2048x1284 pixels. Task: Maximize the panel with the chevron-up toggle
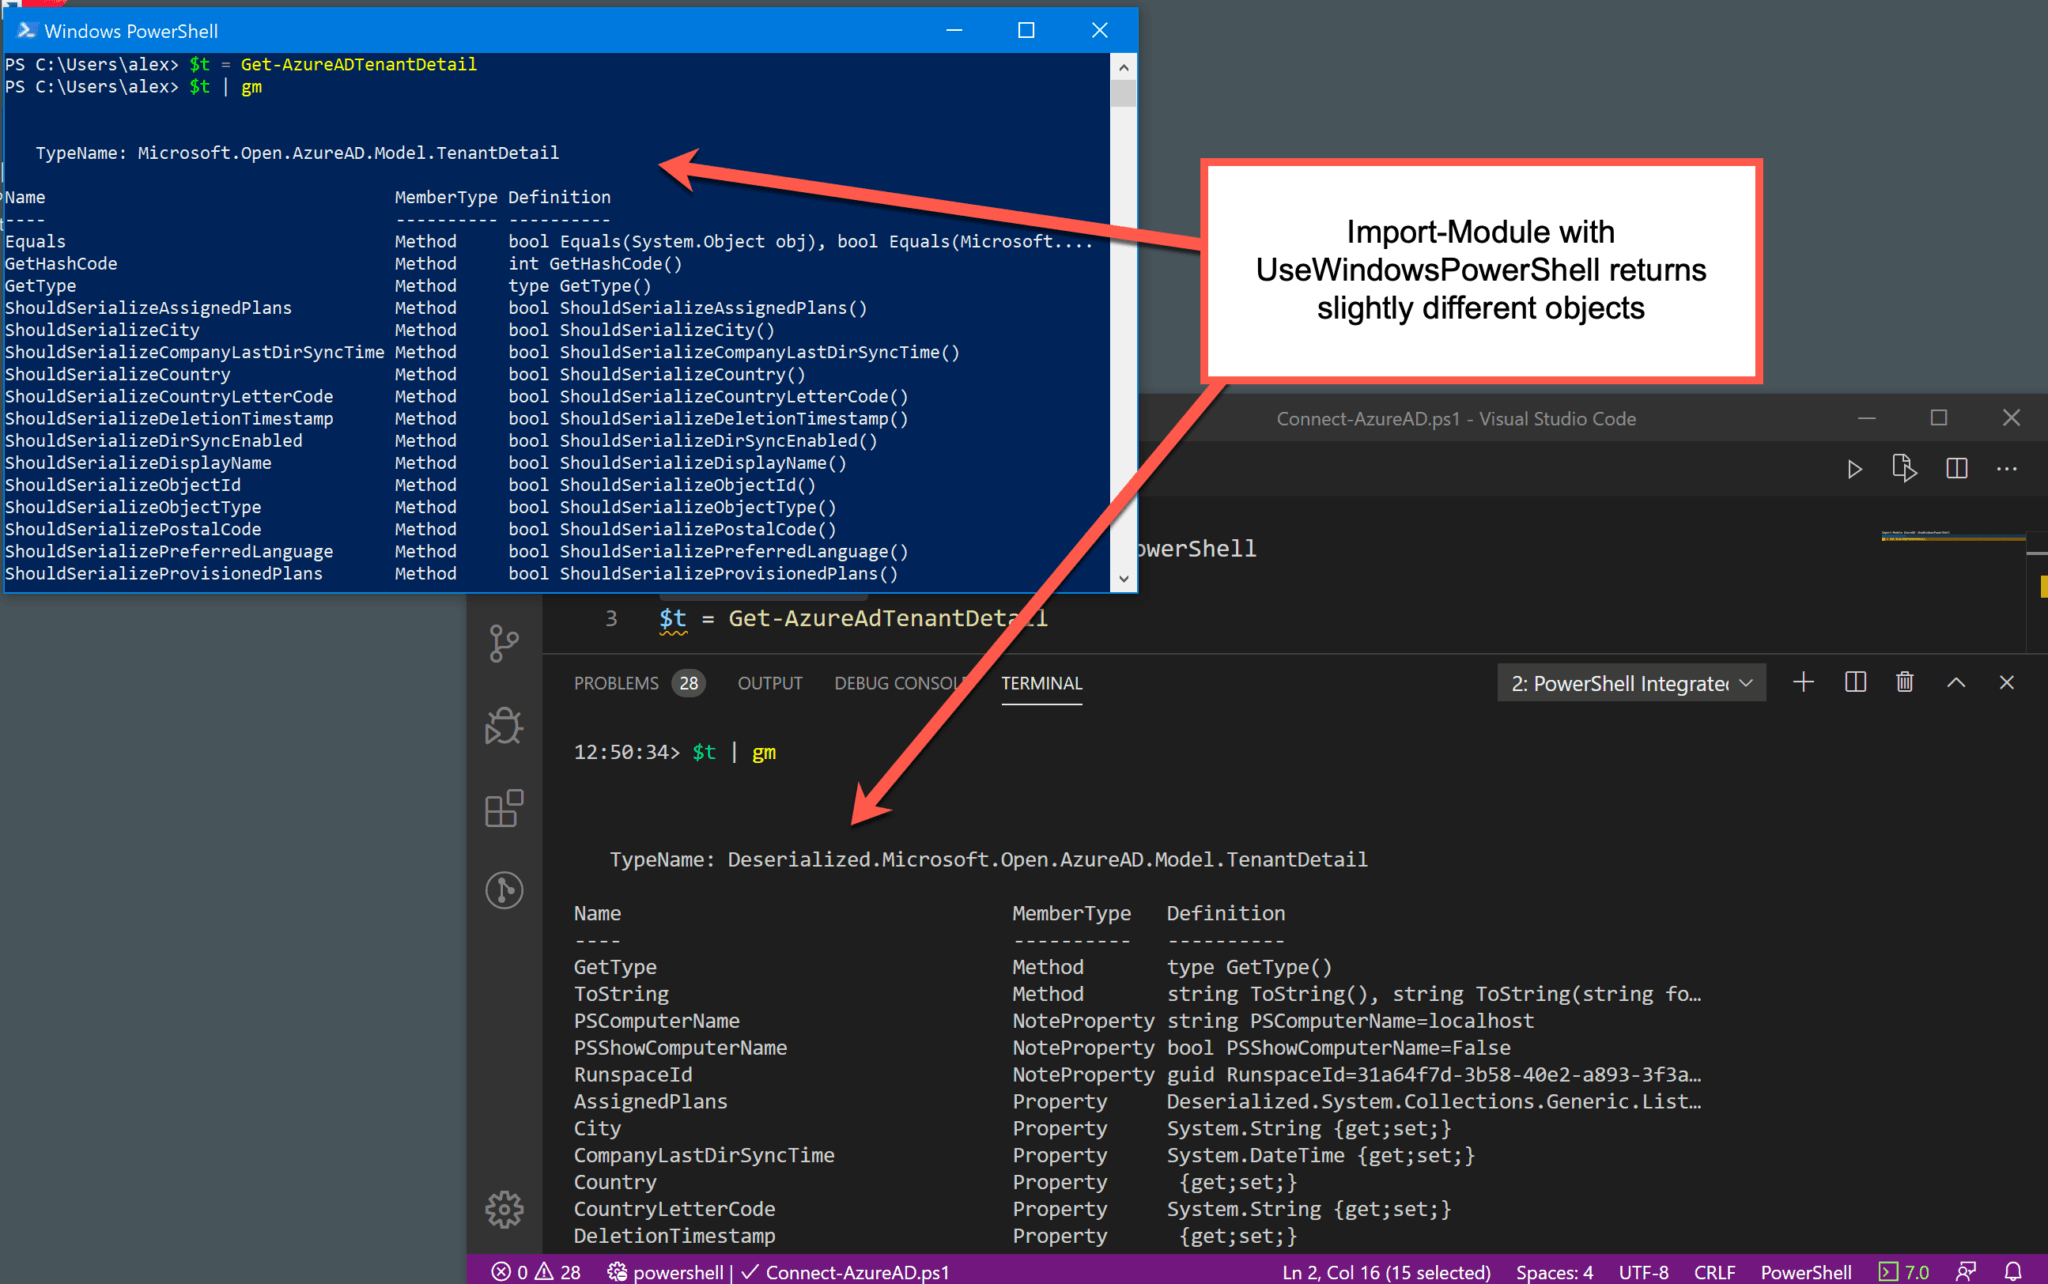click(x=1956, y=682)
